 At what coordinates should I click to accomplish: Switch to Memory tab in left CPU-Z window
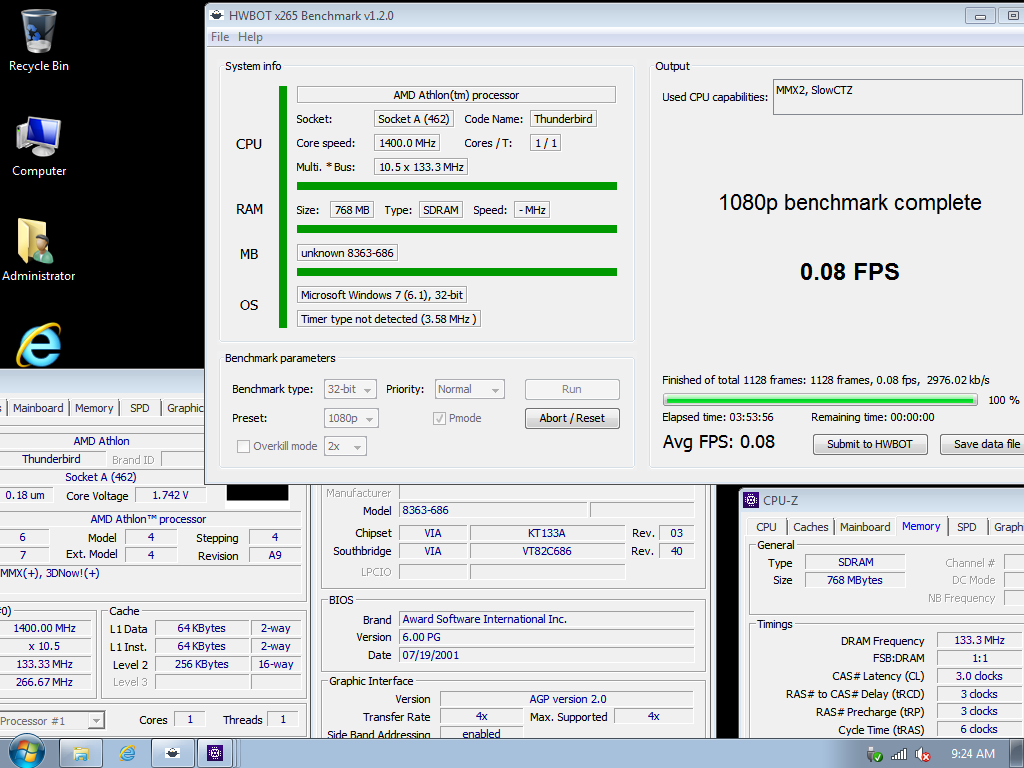(x=94, y=408)
